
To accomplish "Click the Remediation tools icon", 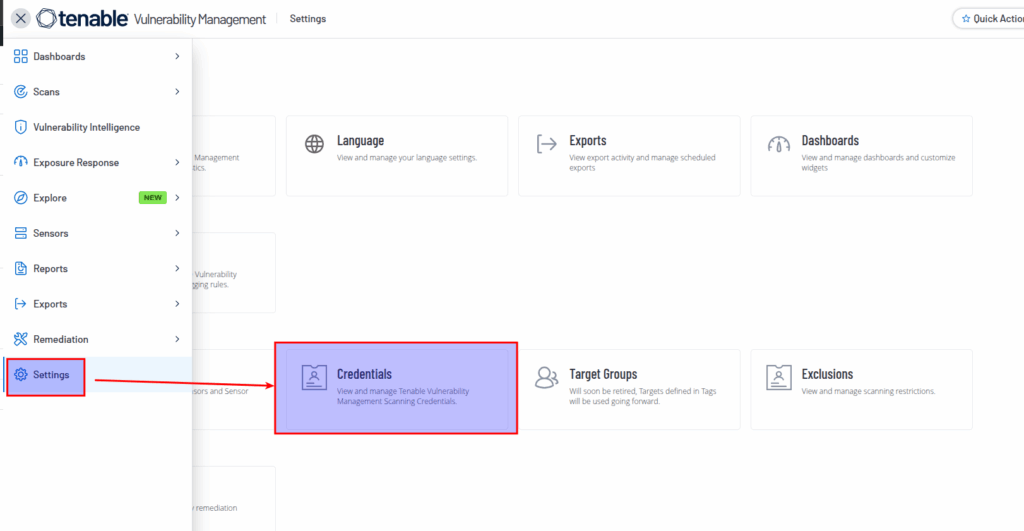I will tap(20, 339).
